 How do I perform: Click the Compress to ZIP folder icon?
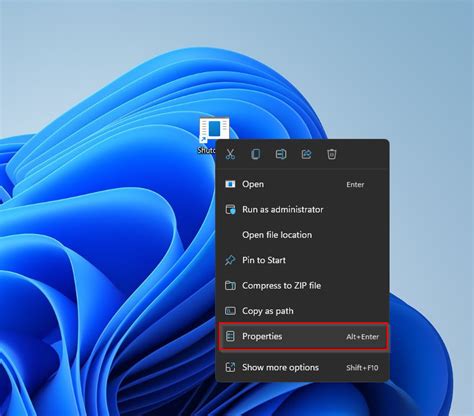pyautogui.click(x=230, y=285)
